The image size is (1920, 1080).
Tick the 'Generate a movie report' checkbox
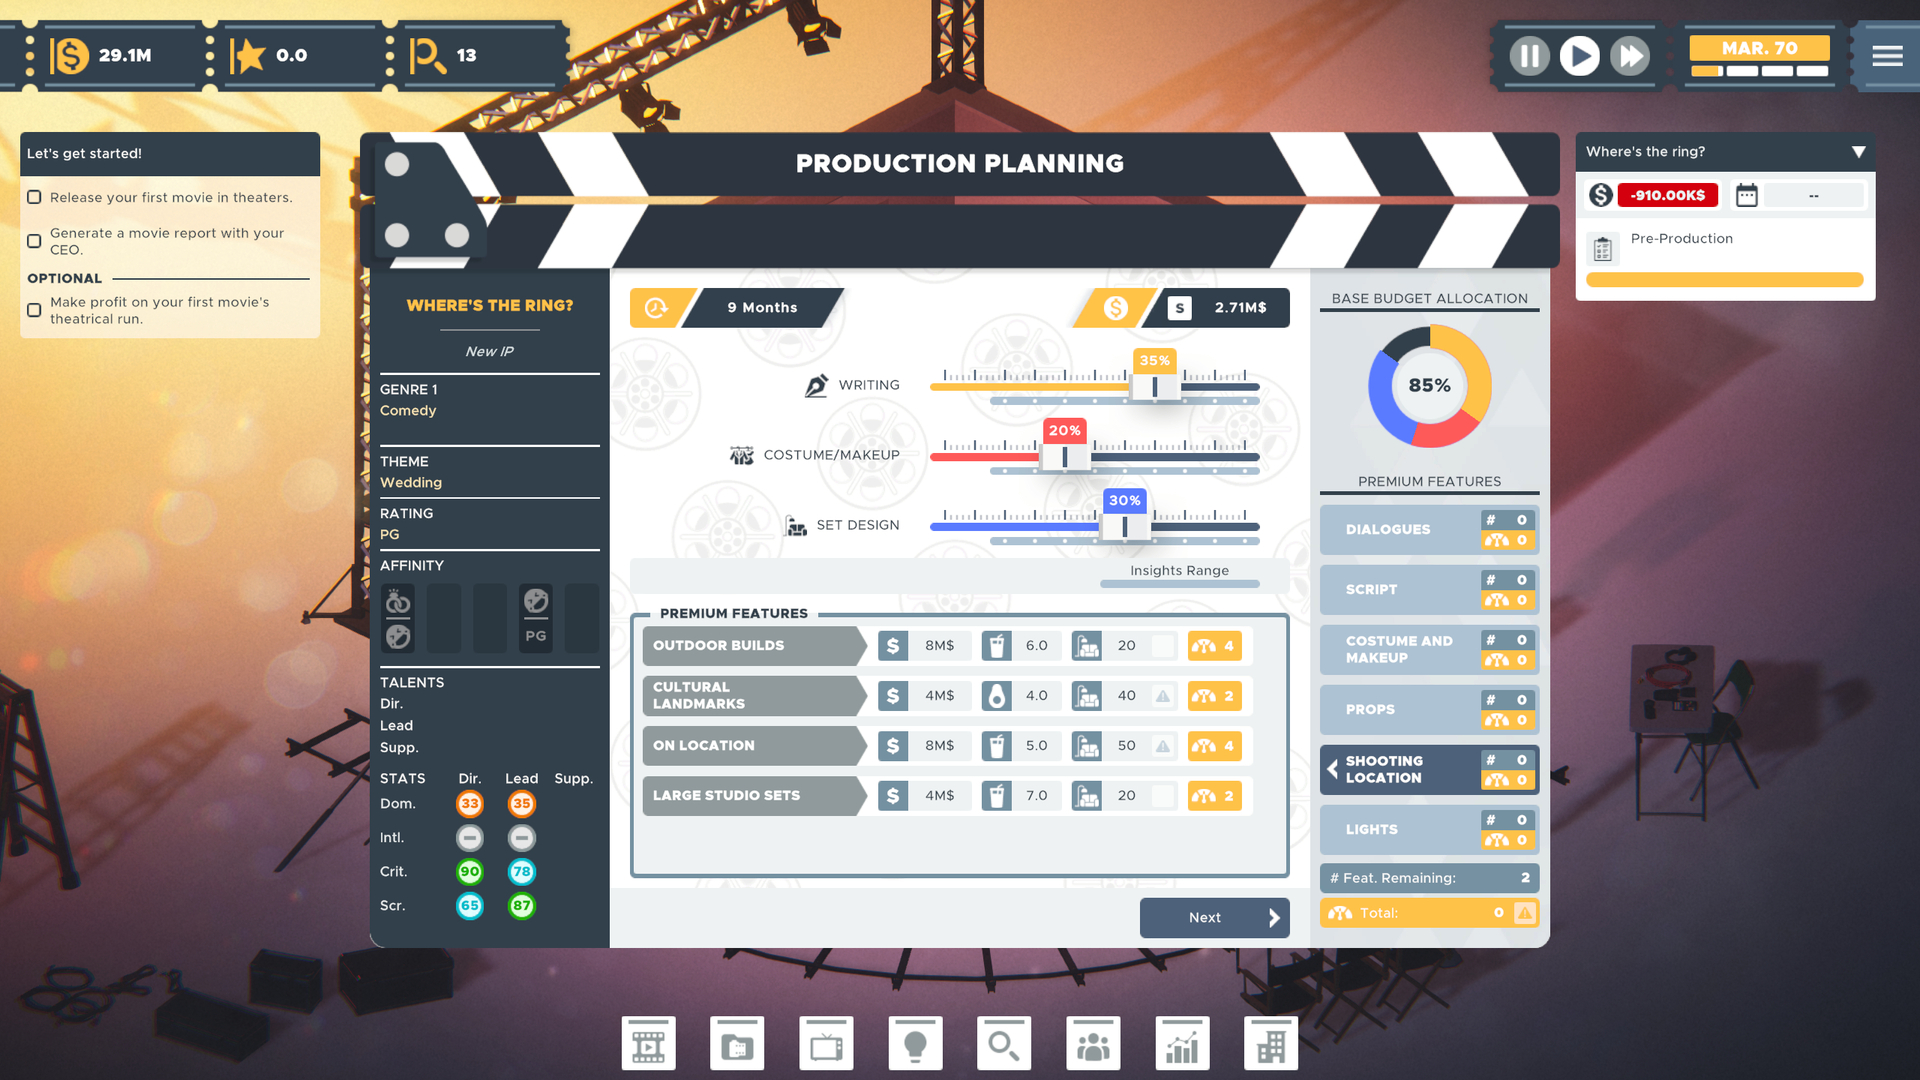click(35, 241)
